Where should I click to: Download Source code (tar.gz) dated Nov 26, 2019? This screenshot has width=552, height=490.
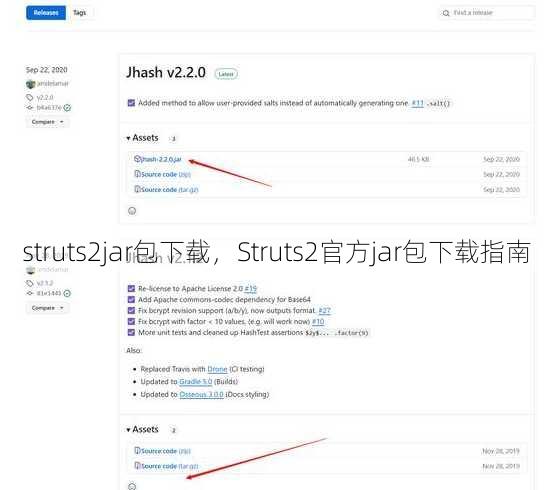click(170, 466)
